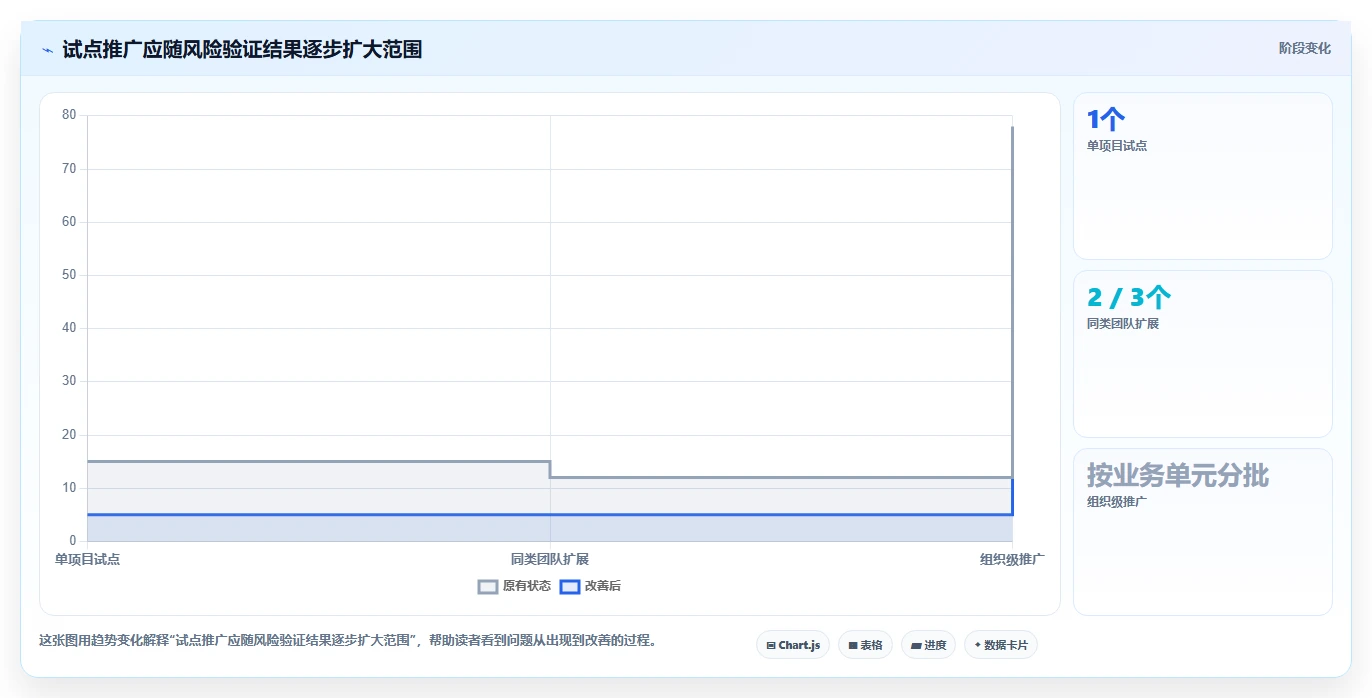This screenshot has height=698, width=1372.
Task: Select the 1个 单项目试点 card
Action: [x=1203, y=176]
